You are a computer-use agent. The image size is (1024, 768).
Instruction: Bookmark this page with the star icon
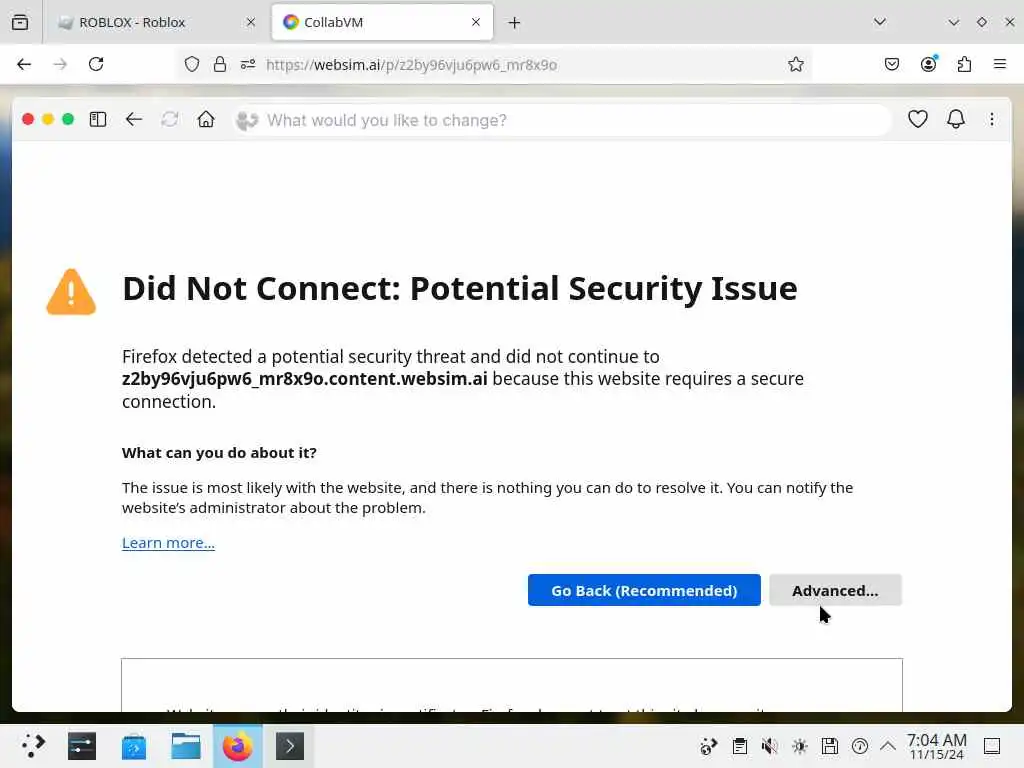(x=796, y=64)
